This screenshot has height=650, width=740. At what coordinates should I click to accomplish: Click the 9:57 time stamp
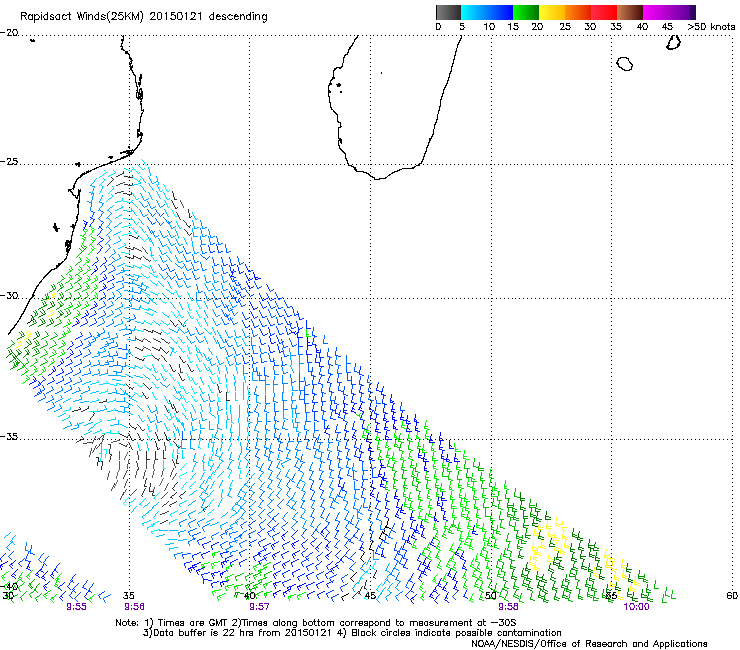click(259, 607)
